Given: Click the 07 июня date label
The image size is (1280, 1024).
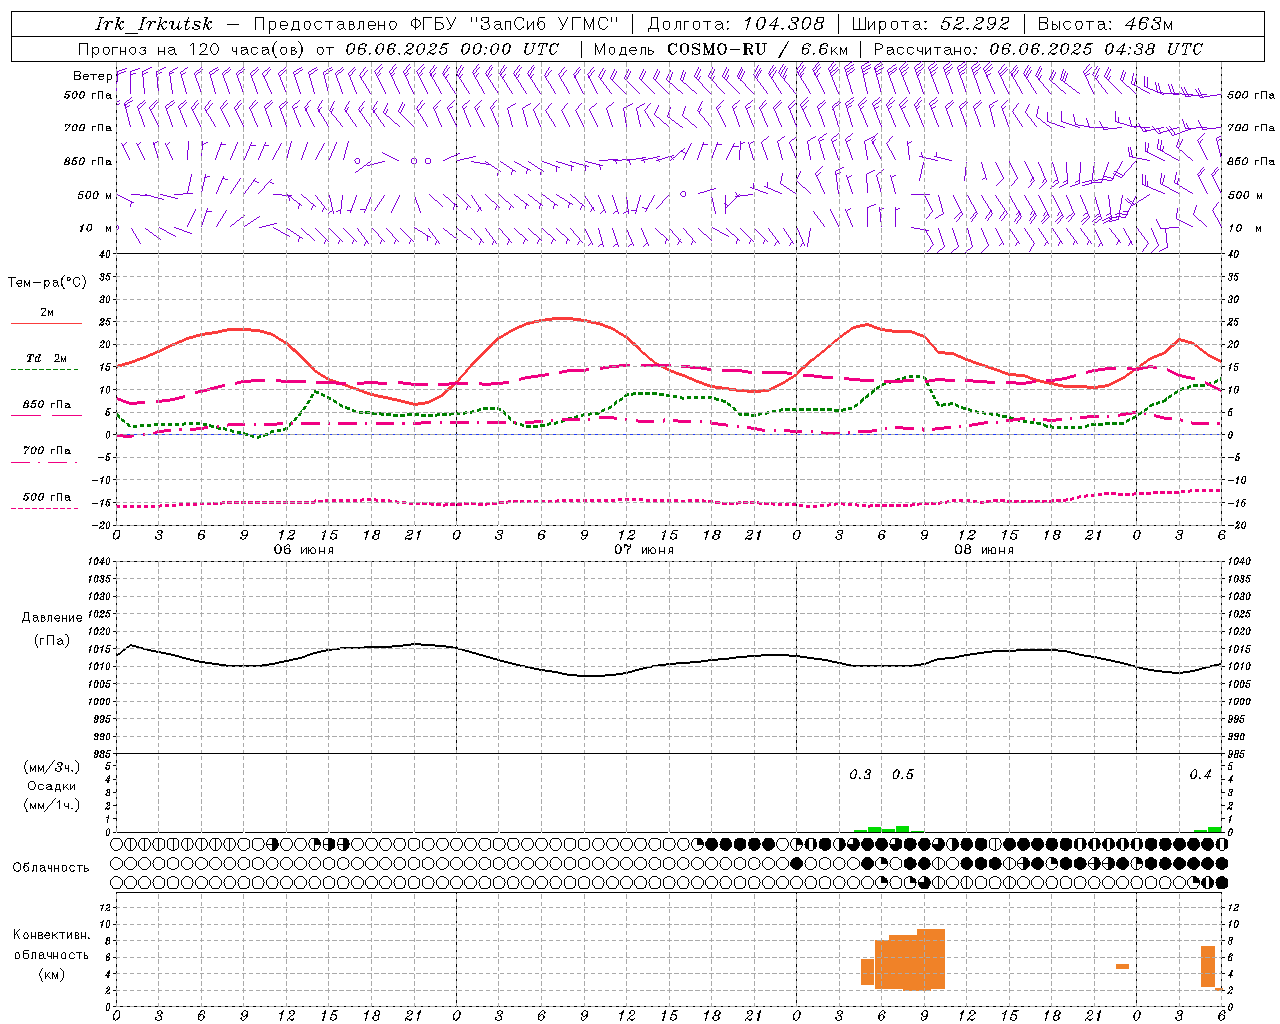Looking at the screenshot, I should tap(644, 550).
